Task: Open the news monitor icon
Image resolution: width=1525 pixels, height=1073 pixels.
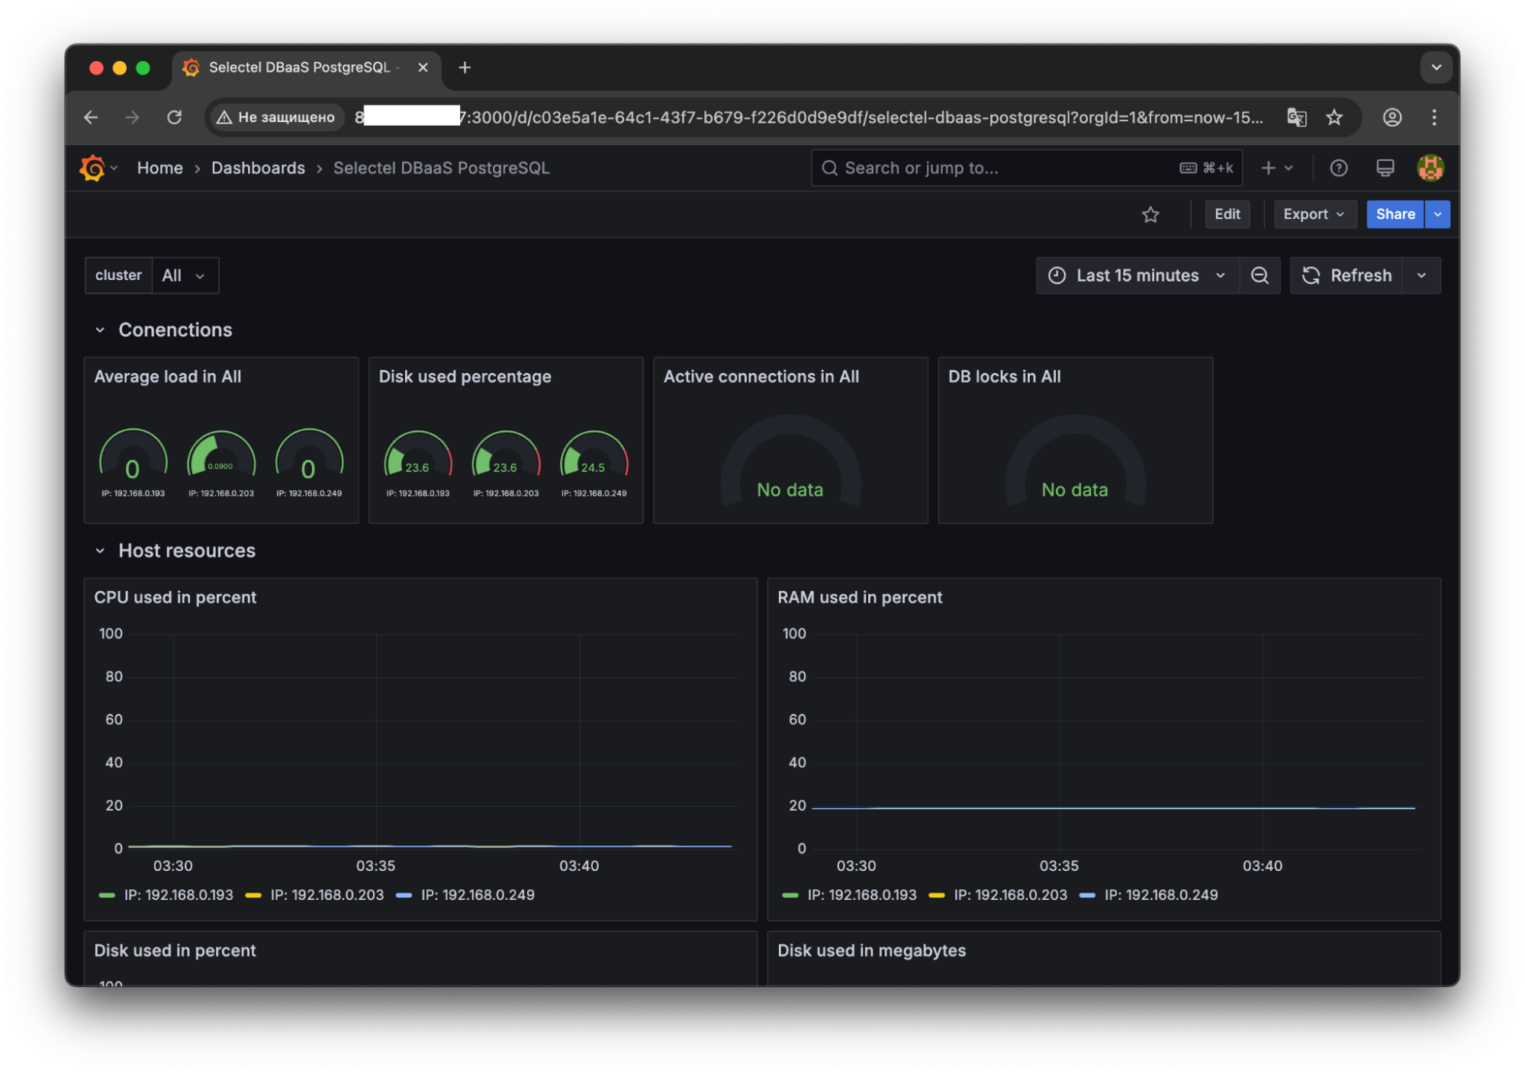Action: pos(1385,168)
